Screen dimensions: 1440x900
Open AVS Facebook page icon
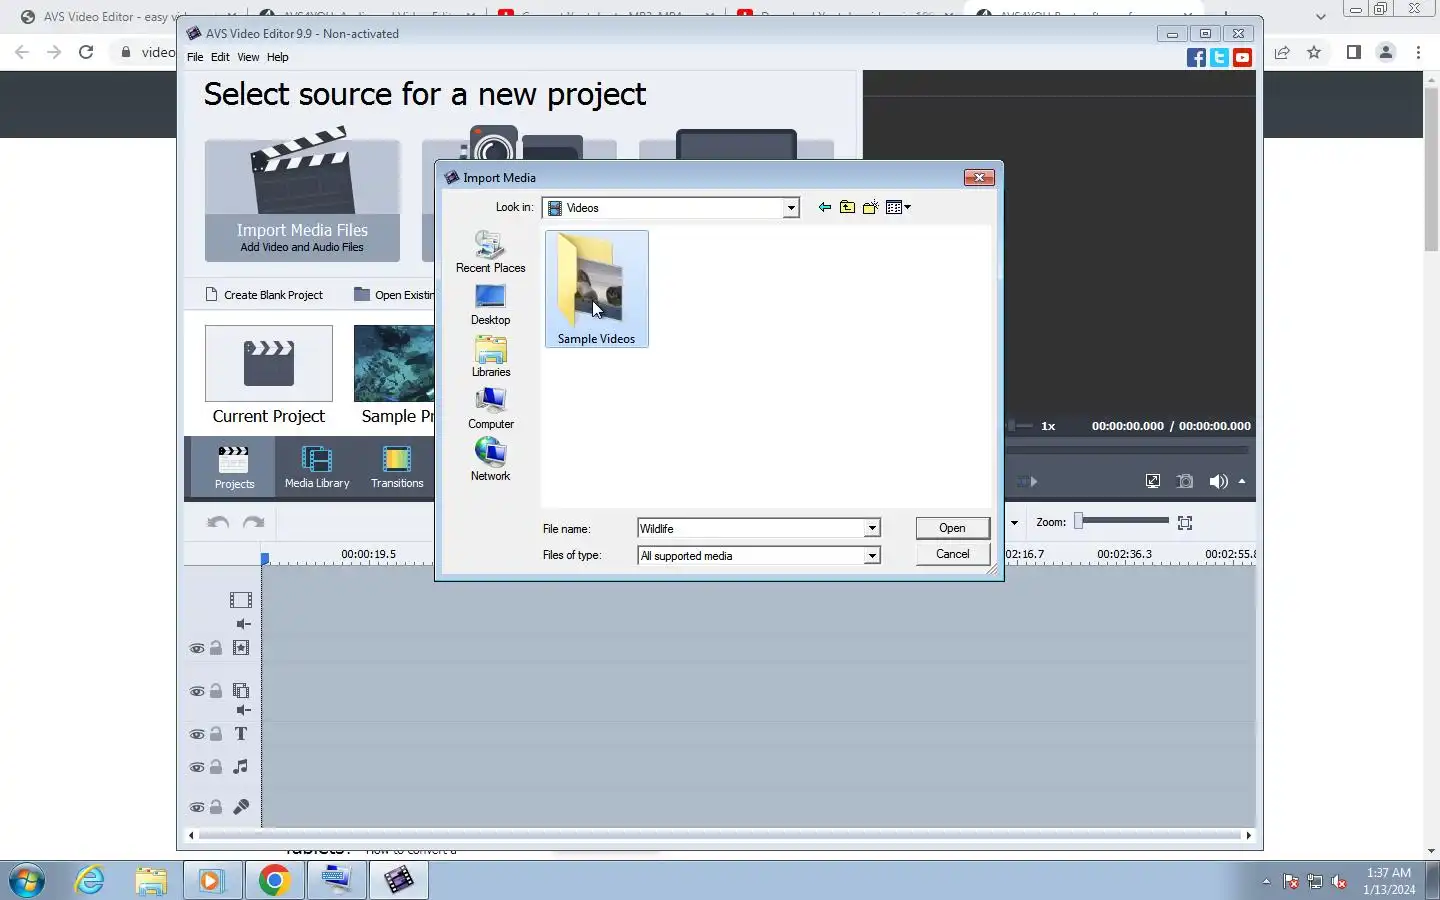[x=1196, y=58]
